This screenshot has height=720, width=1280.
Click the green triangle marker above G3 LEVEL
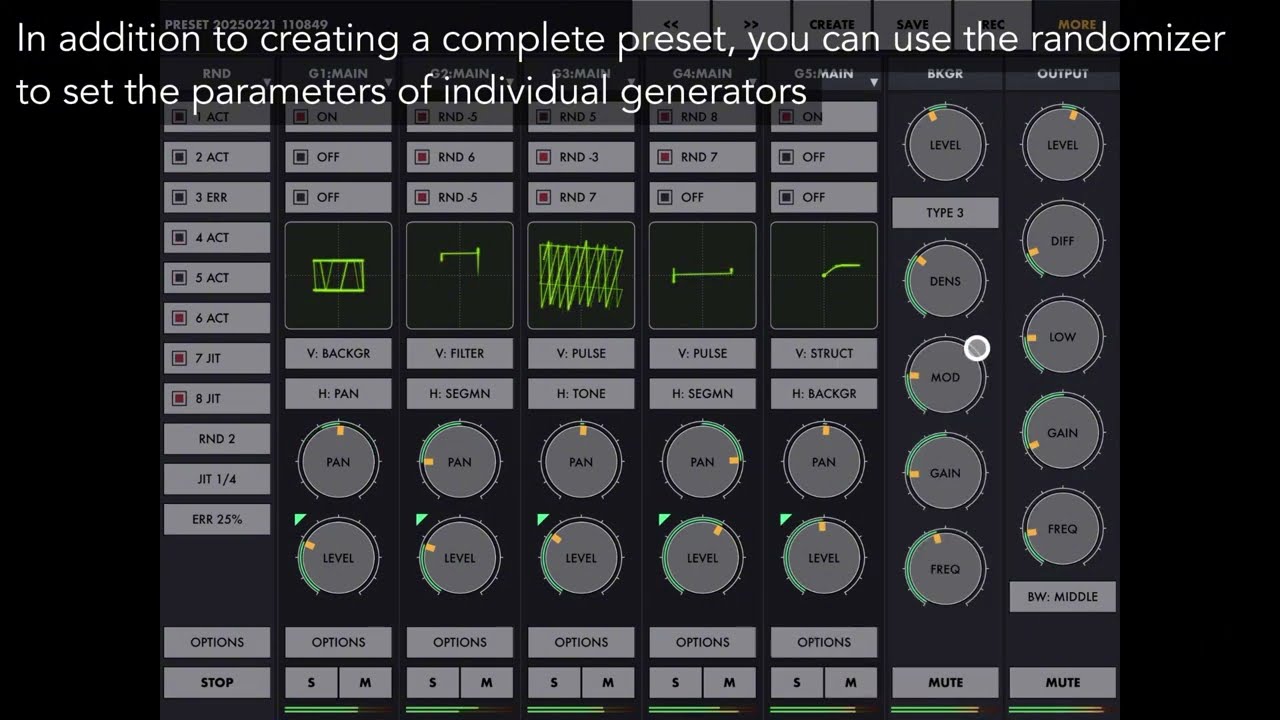click(x=543, y=519)
